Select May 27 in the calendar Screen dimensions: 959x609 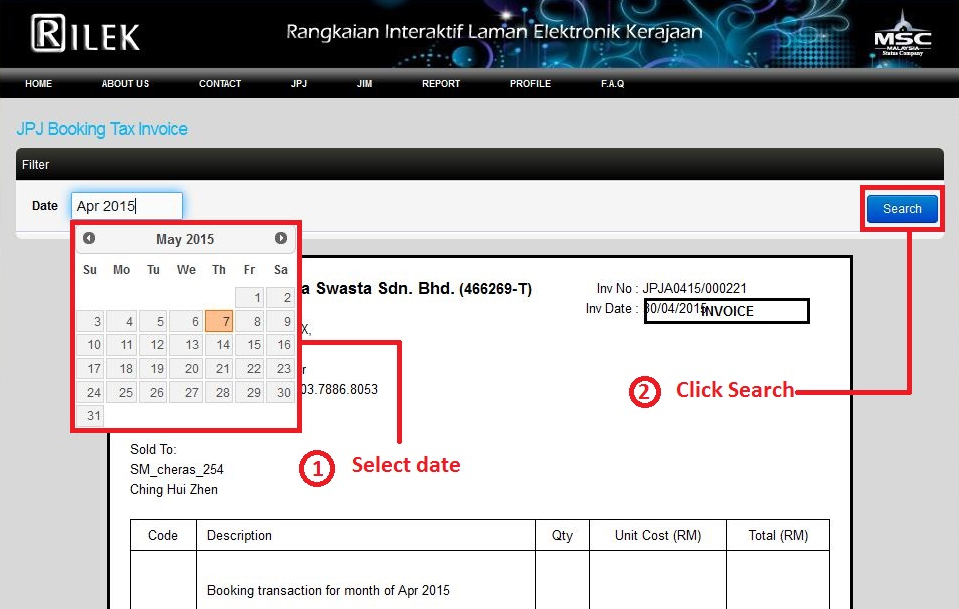coord(186,393)
